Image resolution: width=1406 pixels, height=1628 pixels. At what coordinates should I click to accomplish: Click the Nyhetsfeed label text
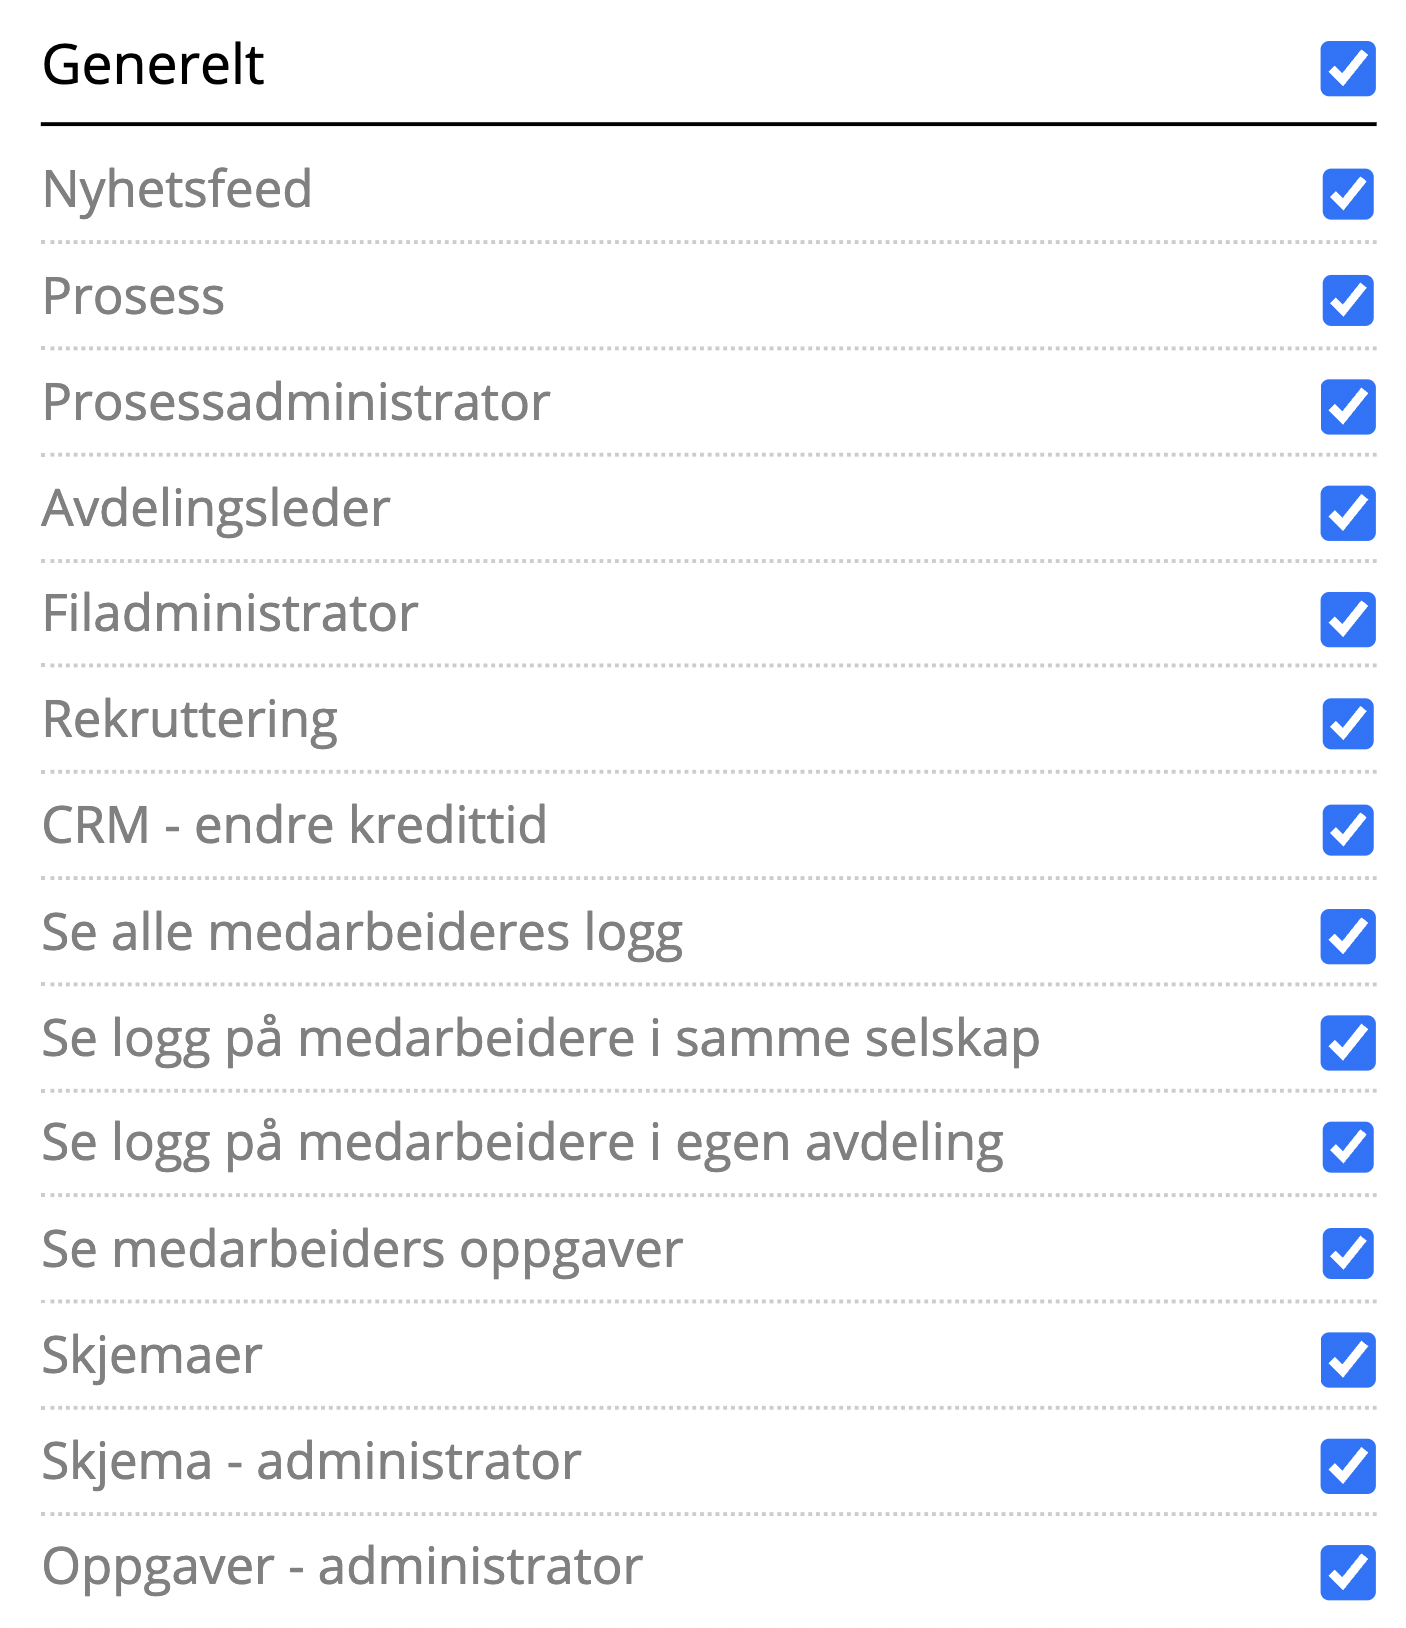point(177,190)
